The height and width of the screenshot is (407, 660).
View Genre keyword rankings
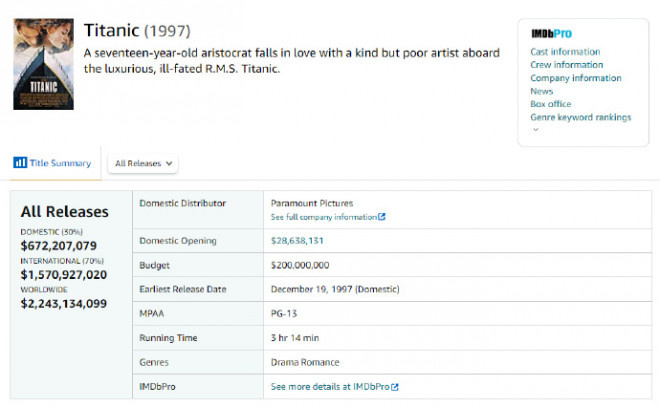click(x=580, y=117)
